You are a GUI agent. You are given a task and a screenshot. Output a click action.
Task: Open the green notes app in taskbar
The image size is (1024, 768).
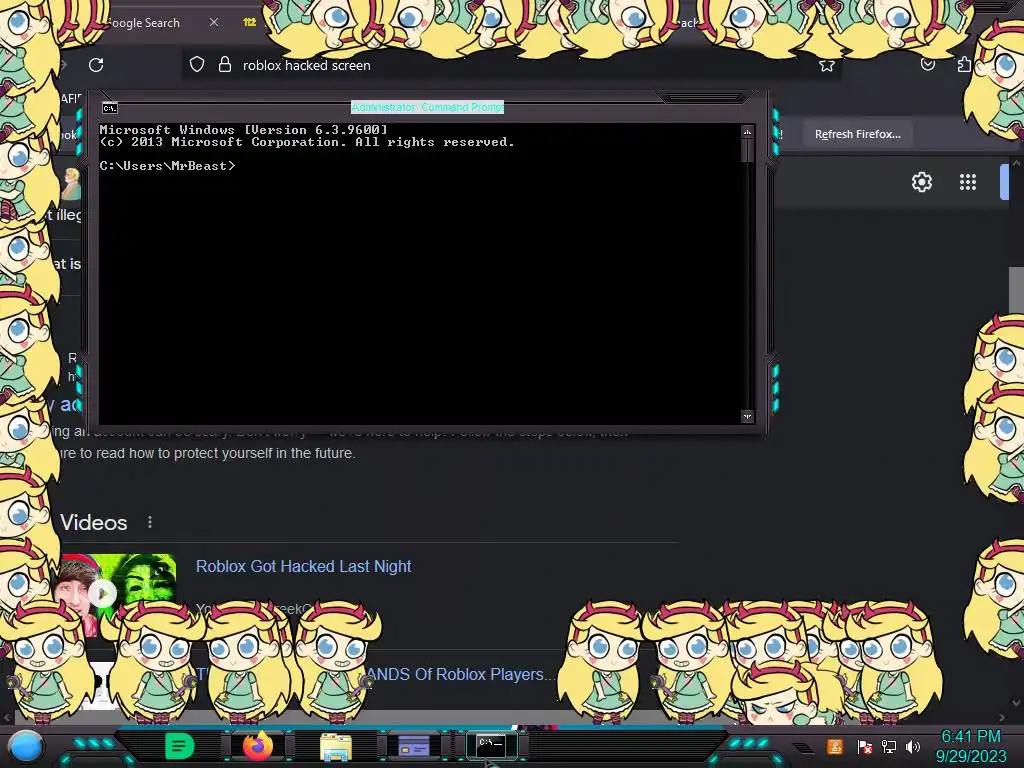pyautogui.click(x=180, y=746)
